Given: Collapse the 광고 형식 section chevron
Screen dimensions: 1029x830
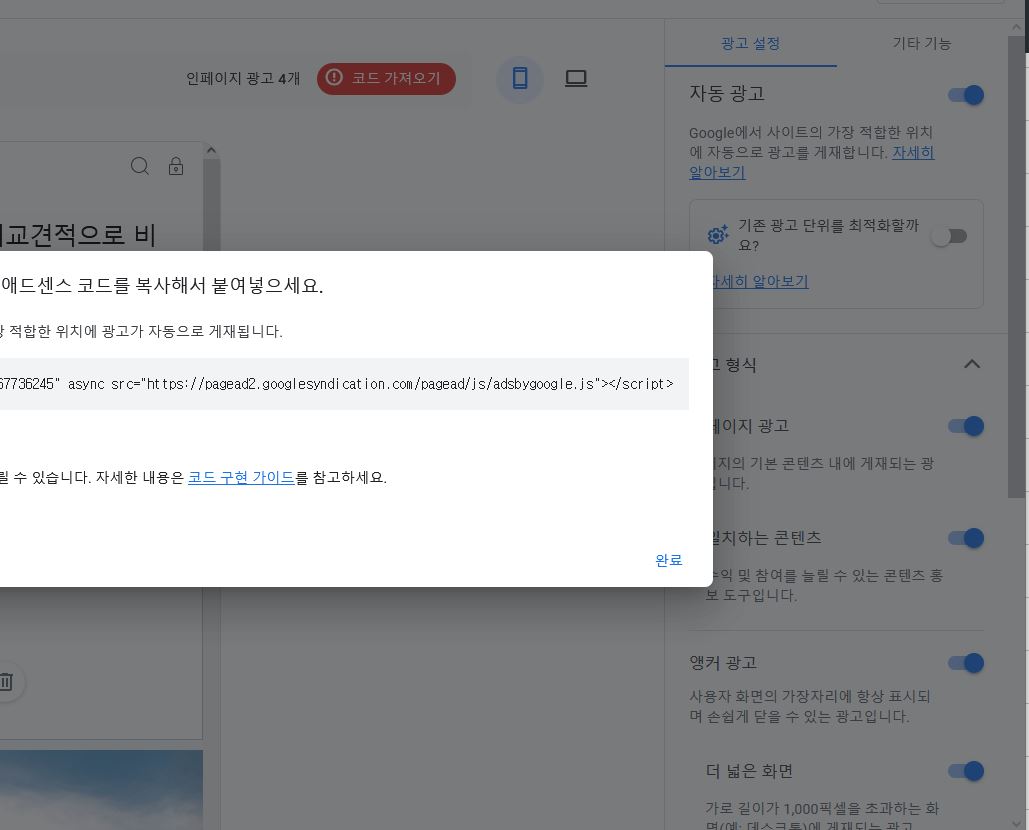Looking at the screenshot, I should click(972, 364).
